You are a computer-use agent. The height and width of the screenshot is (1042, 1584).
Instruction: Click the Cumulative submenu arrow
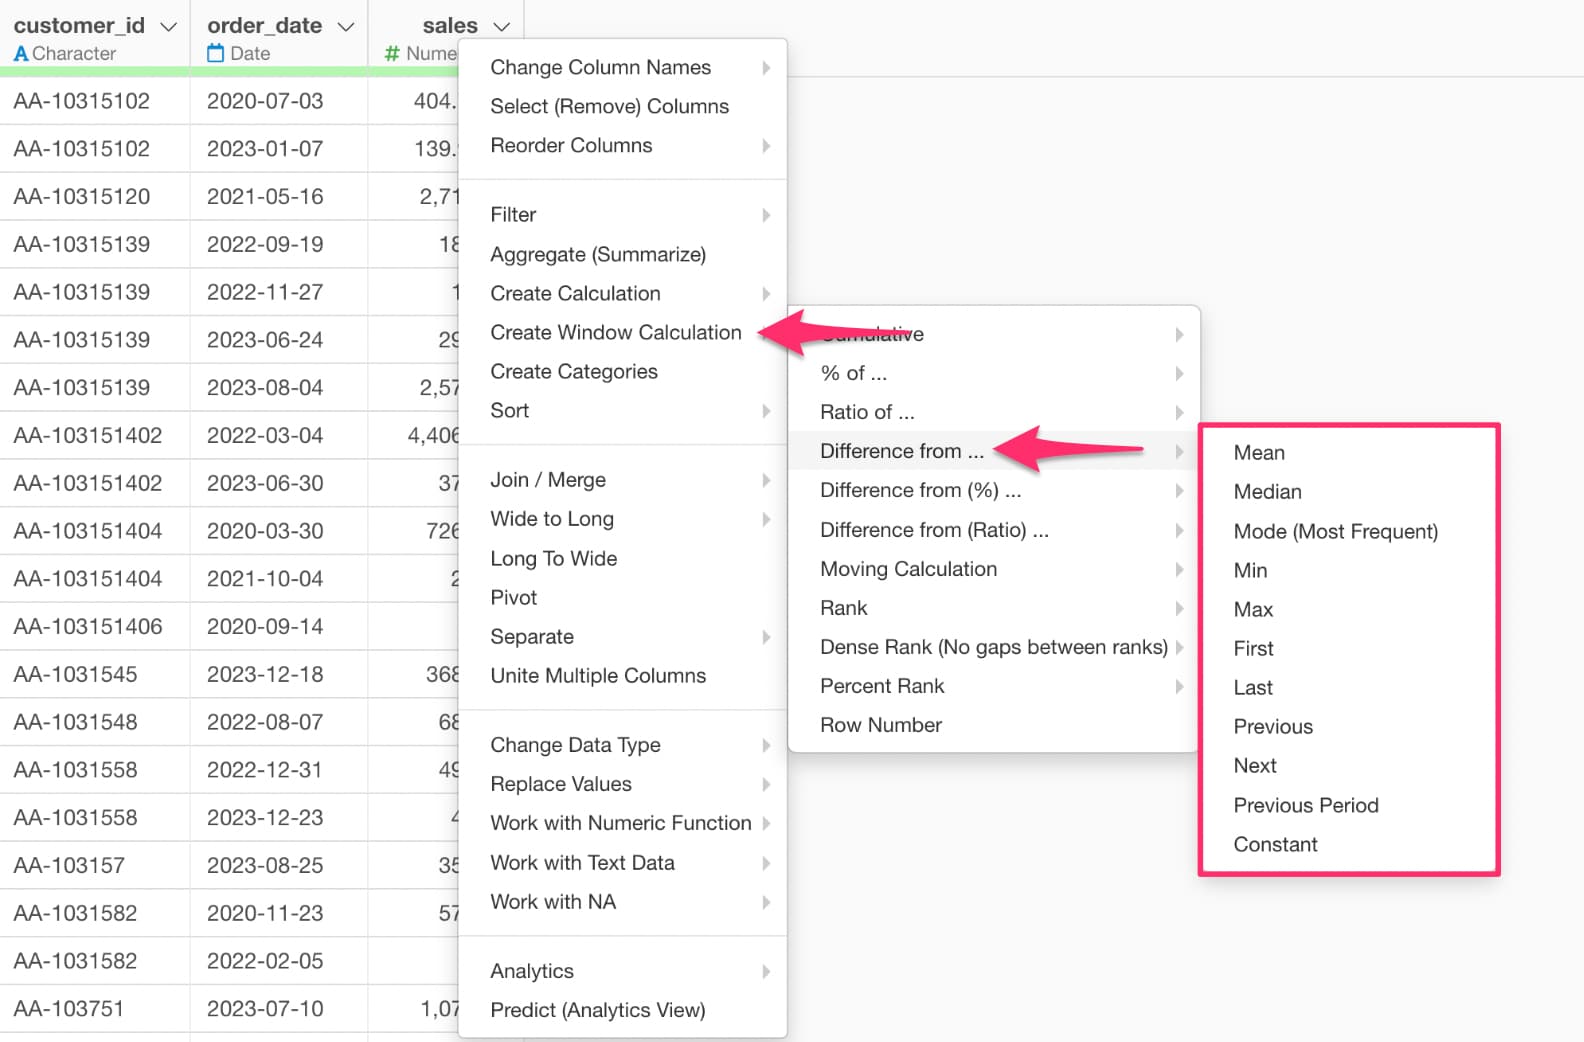(1179, 334)
